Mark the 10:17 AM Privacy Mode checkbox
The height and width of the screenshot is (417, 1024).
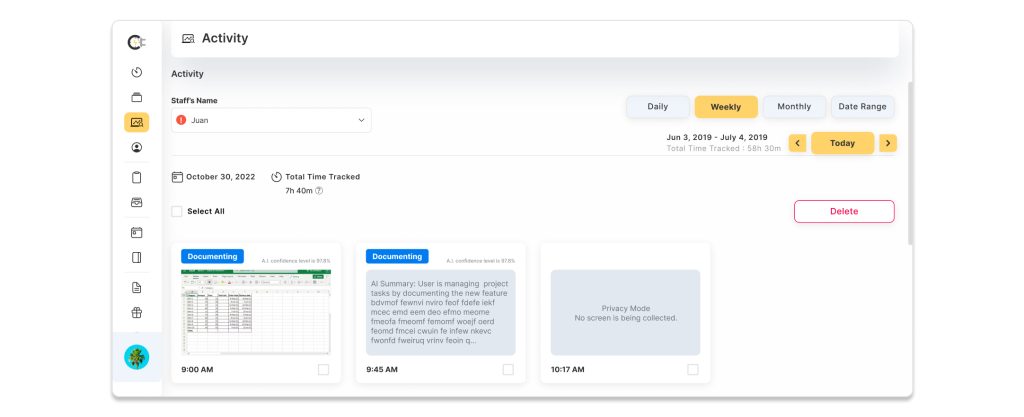(x=693, y=370)
